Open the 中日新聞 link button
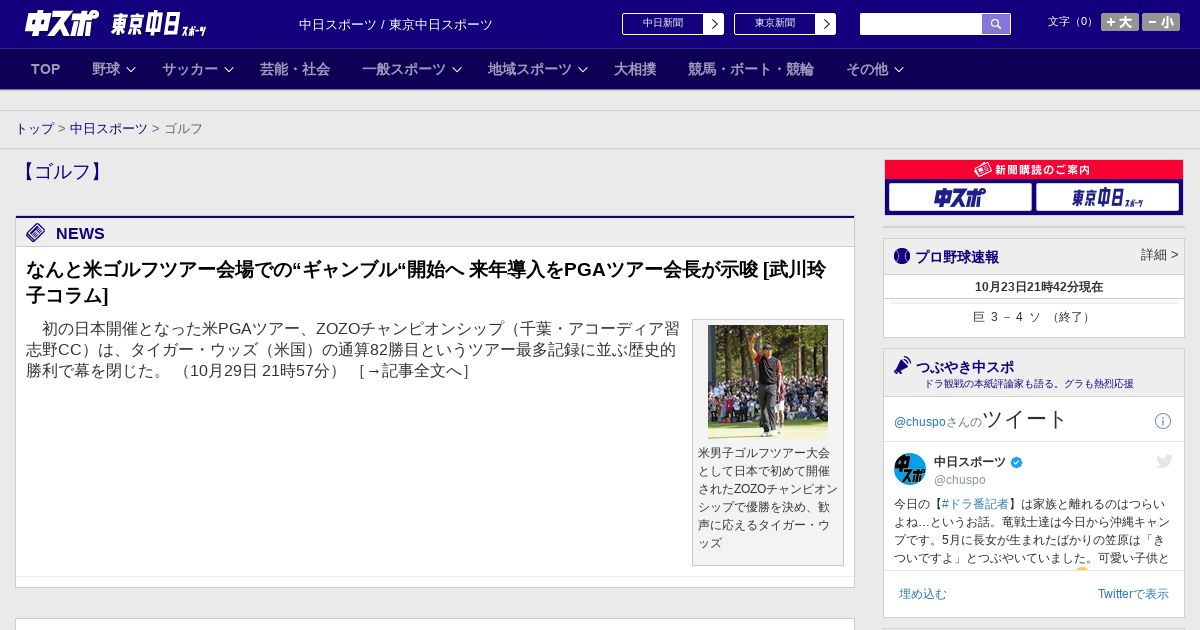Viewport: 1200px width, 630px height. point(673,24)
